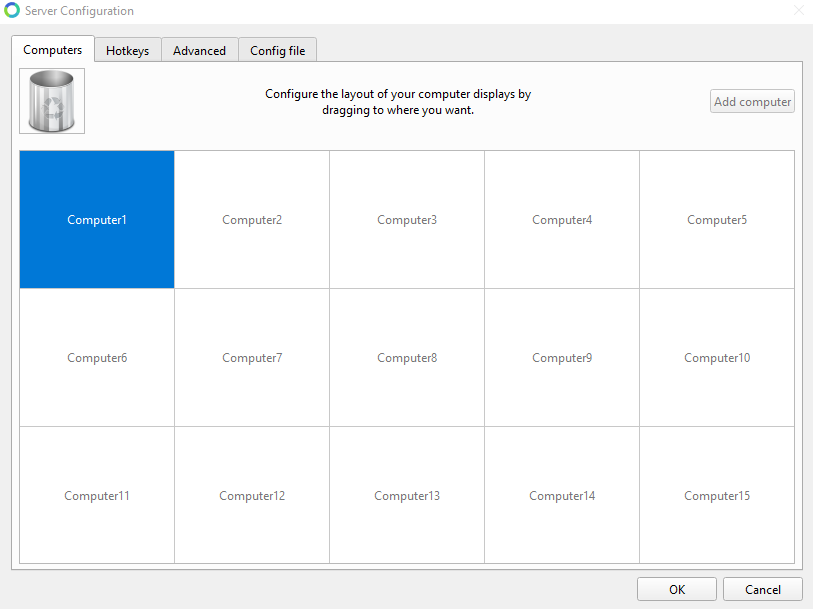Choose the Computer4 display cell
Screen dimensions: 813x609
(x=562, y=220)
